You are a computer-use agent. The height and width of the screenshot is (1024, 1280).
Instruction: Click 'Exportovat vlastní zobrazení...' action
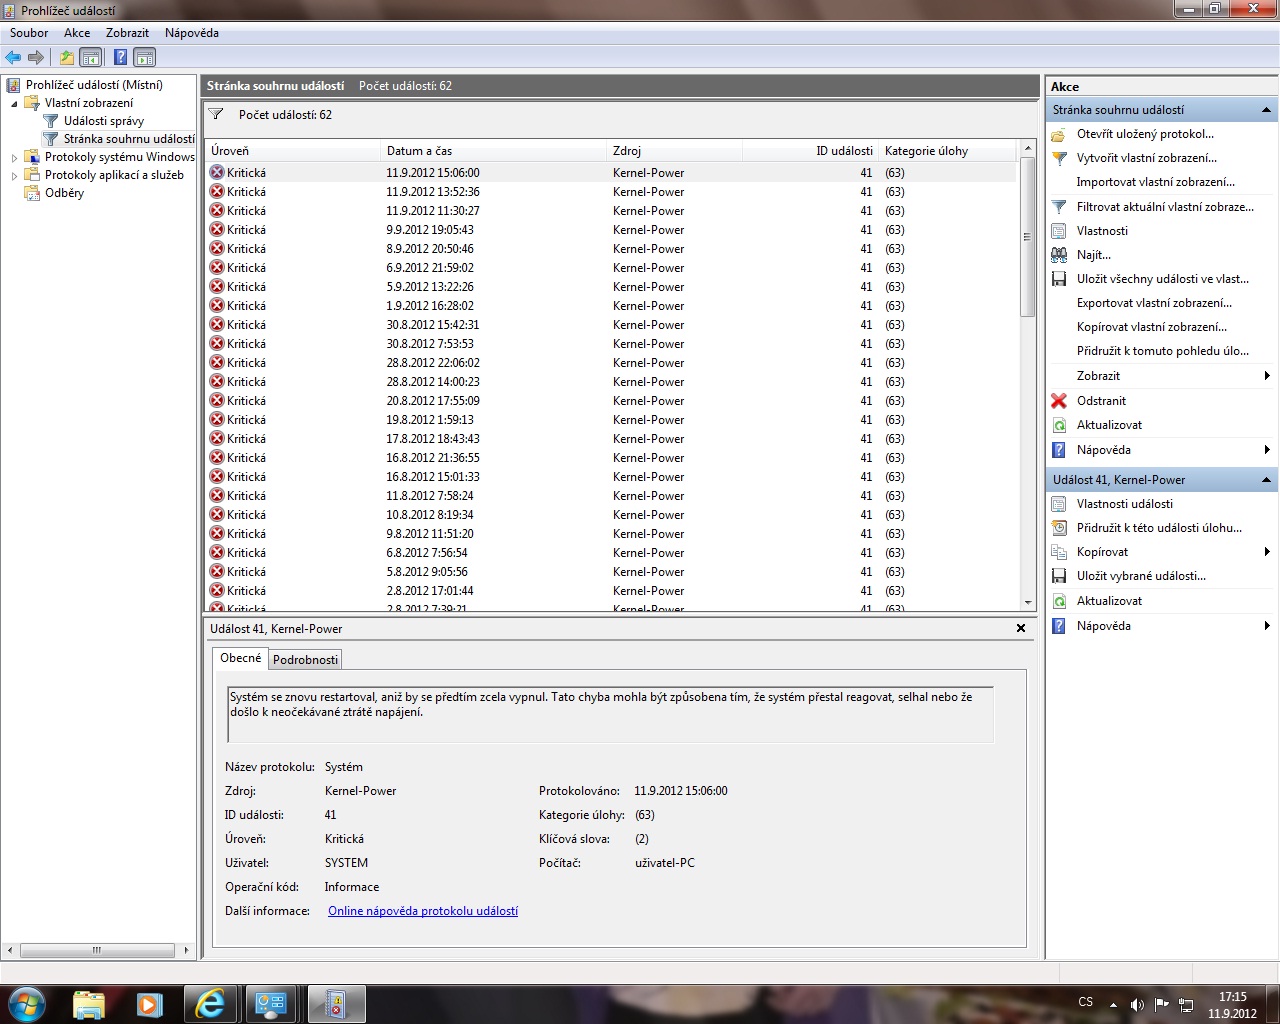(1154, 303)
